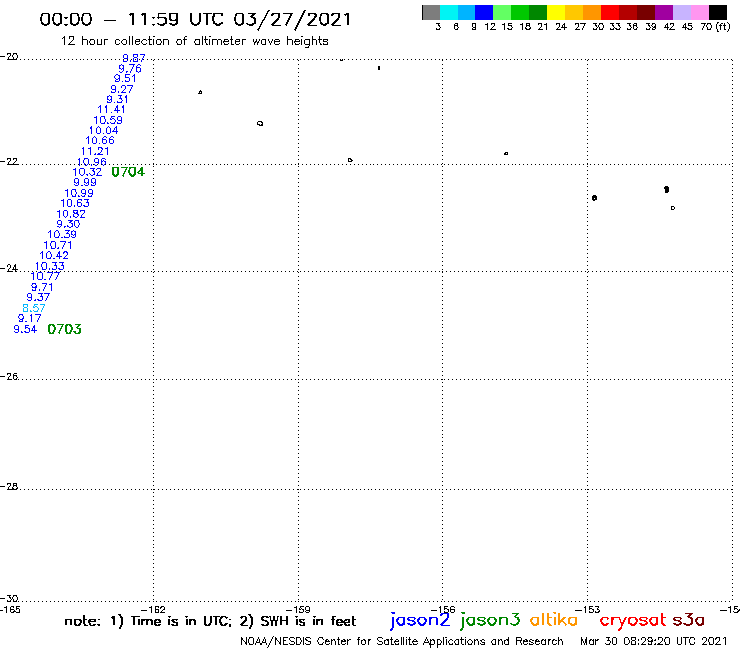
Task: Click the 9.37 measurement
Action: (38, 297)
